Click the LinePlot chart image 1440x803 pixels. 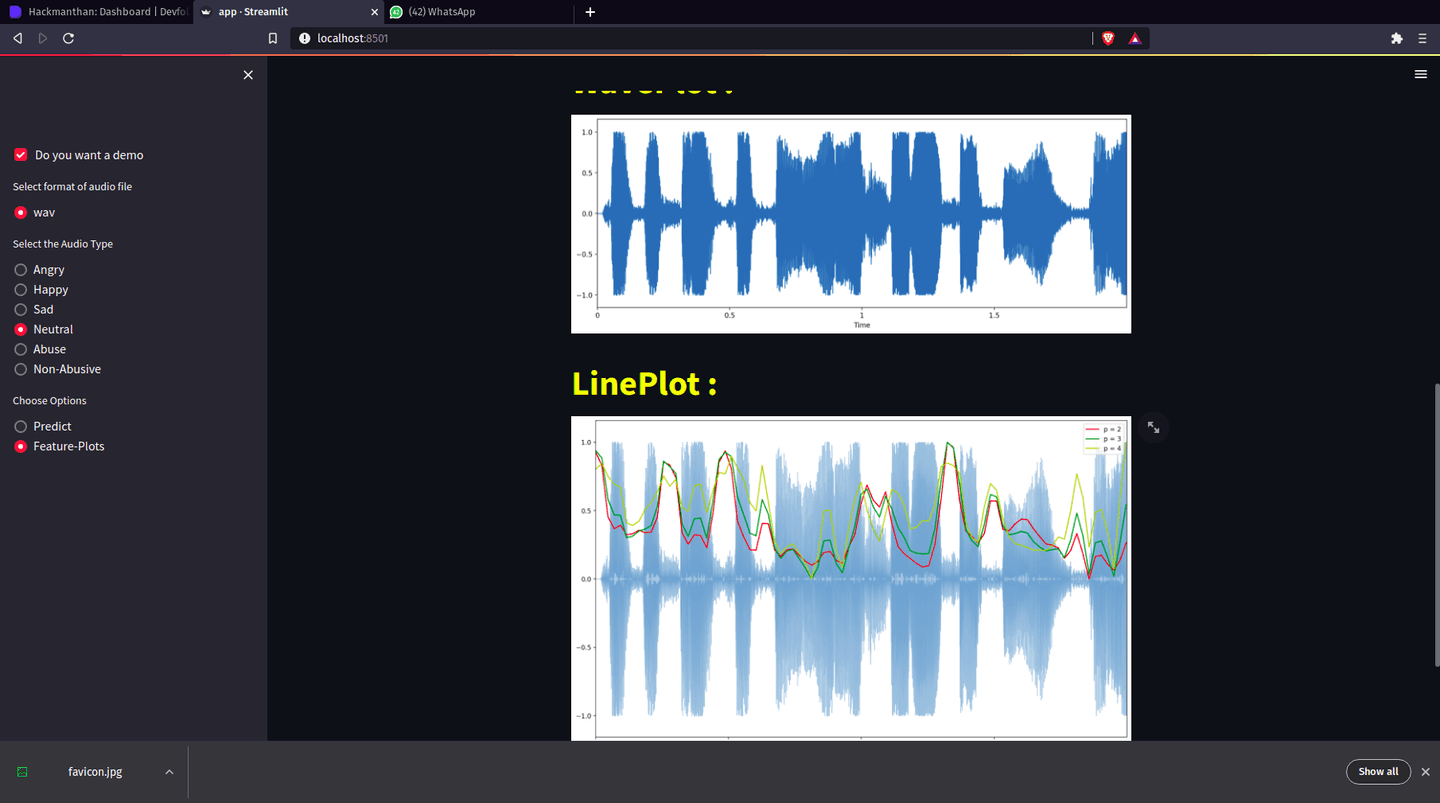click(x=851, y=578)
